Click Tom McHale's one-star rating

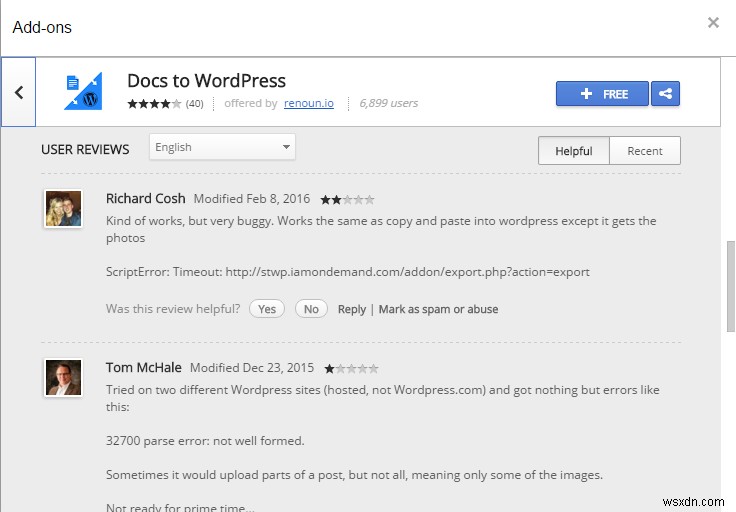coord(350,368)
